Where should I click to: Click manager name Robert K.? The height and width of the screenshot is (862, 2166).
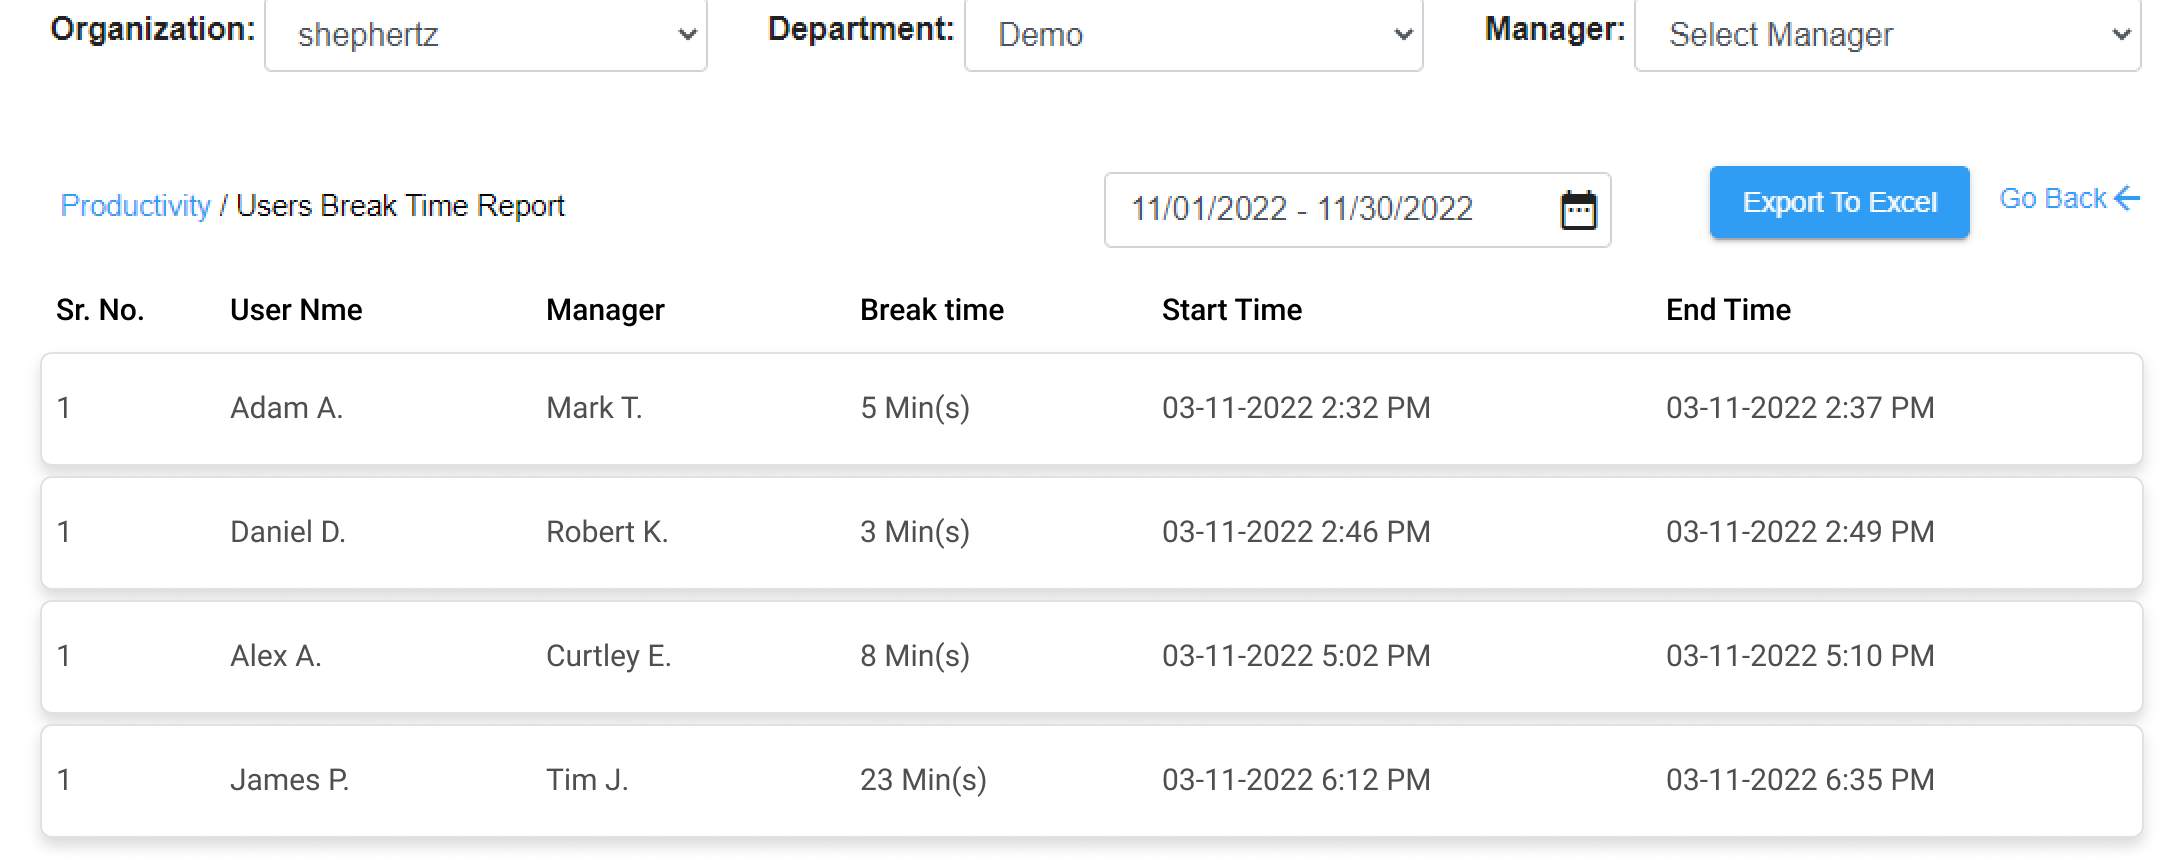(607, 532)
